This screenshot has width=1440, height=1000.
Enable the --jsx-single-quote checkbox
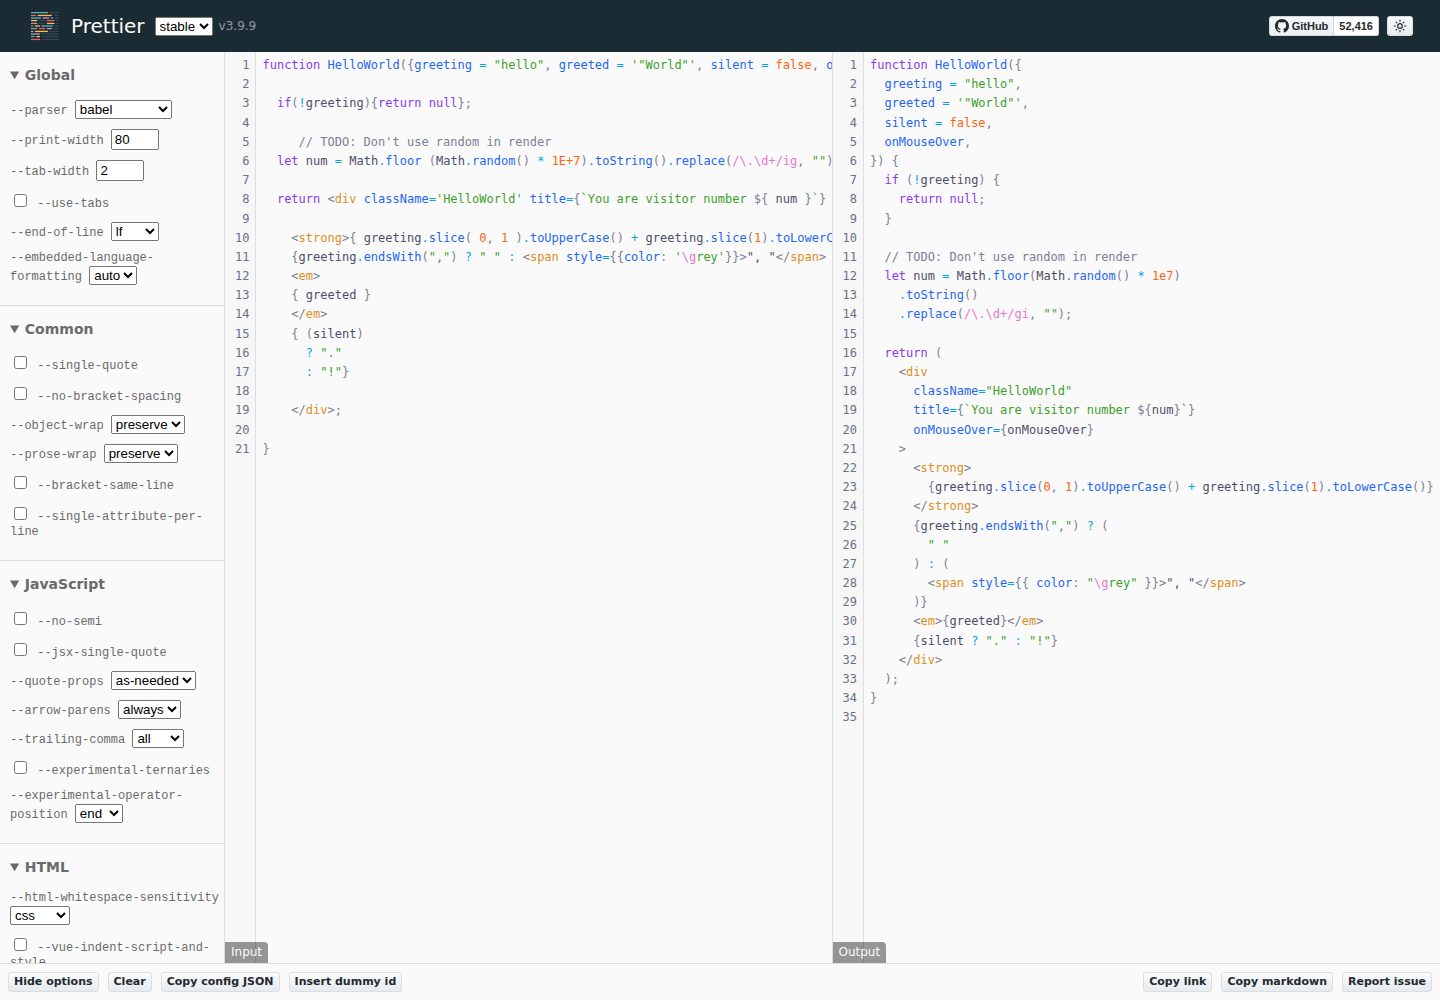click(x=20, y=650)
